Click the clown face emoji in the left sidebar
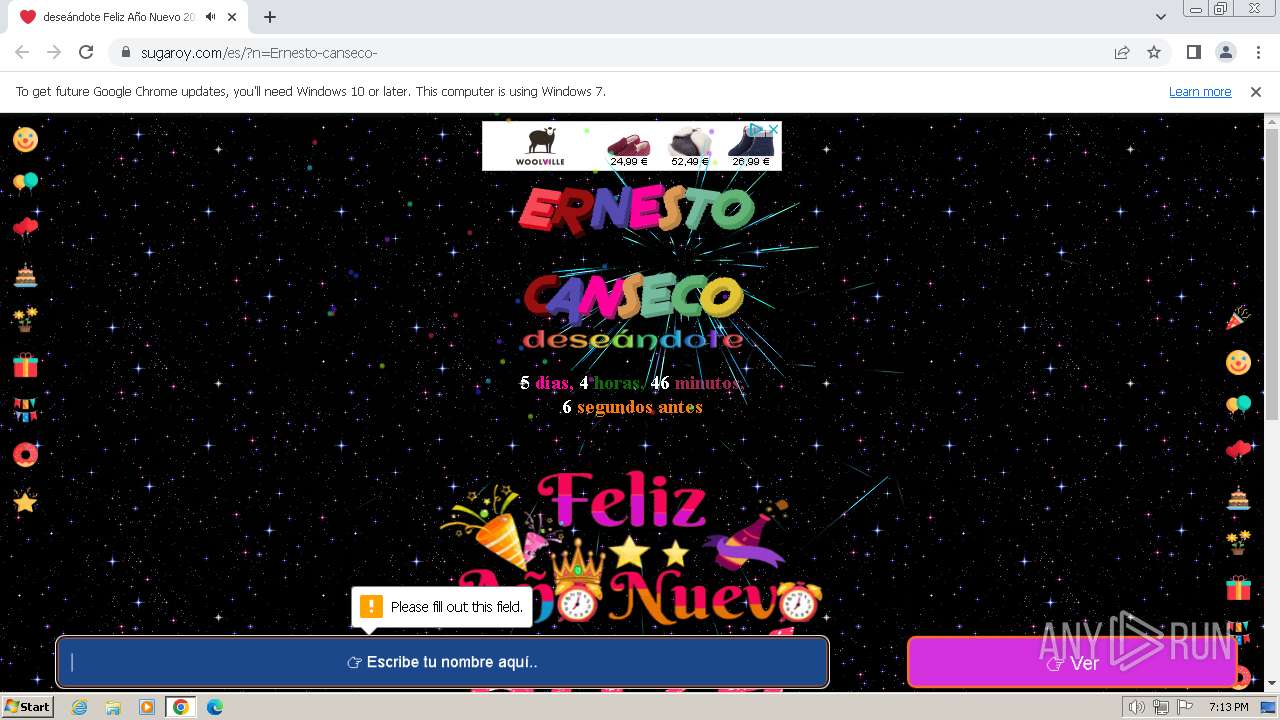The height and width of the screenshot is (720, 1280). [x=25, y=139]
